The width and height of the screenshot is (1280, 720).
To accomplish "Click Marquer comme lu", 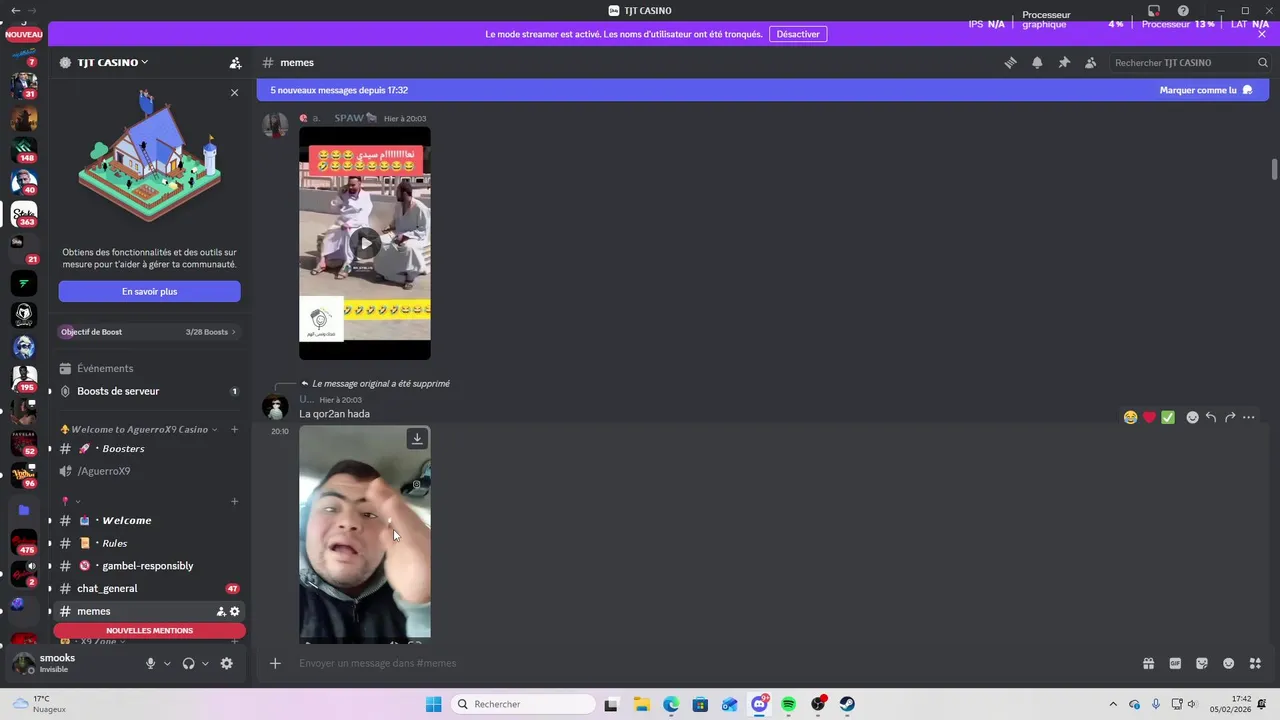I will 1206,90.
